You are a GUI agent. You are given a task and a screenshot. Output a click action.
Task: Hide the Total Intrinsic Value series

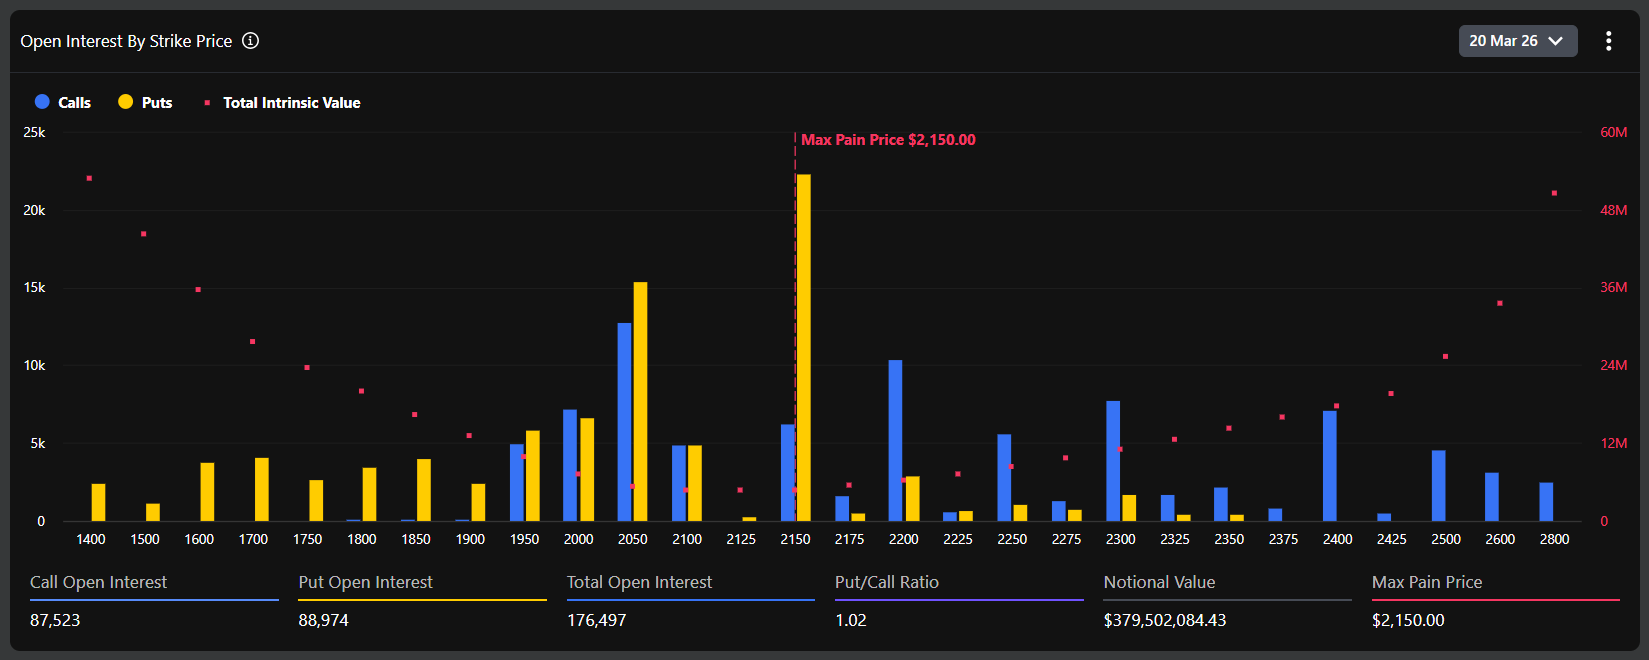(291, 102)
